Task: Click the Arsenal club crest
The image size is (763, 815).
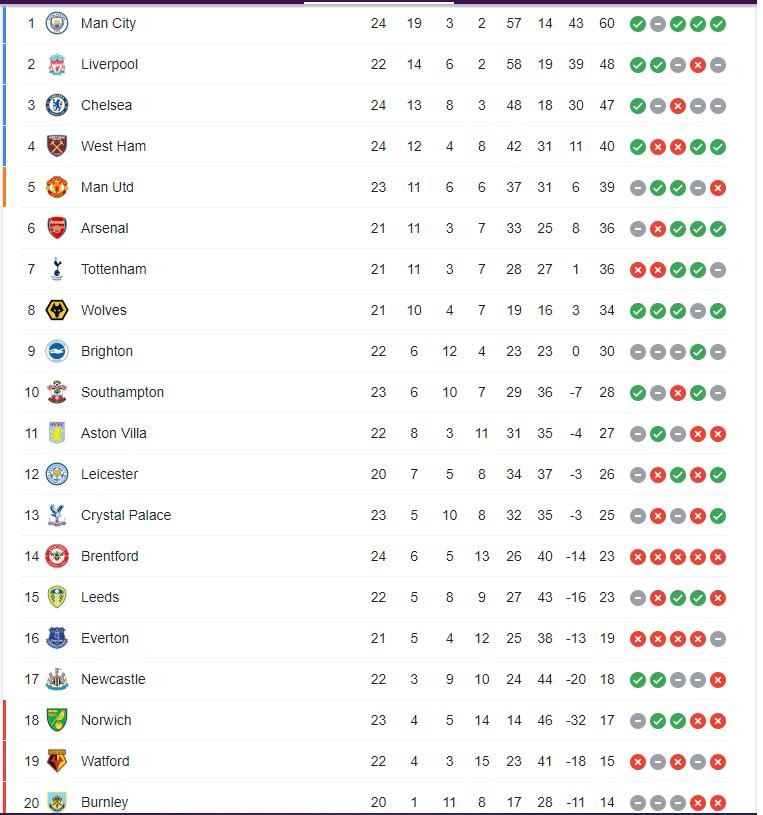Action: tap(57, 228)
